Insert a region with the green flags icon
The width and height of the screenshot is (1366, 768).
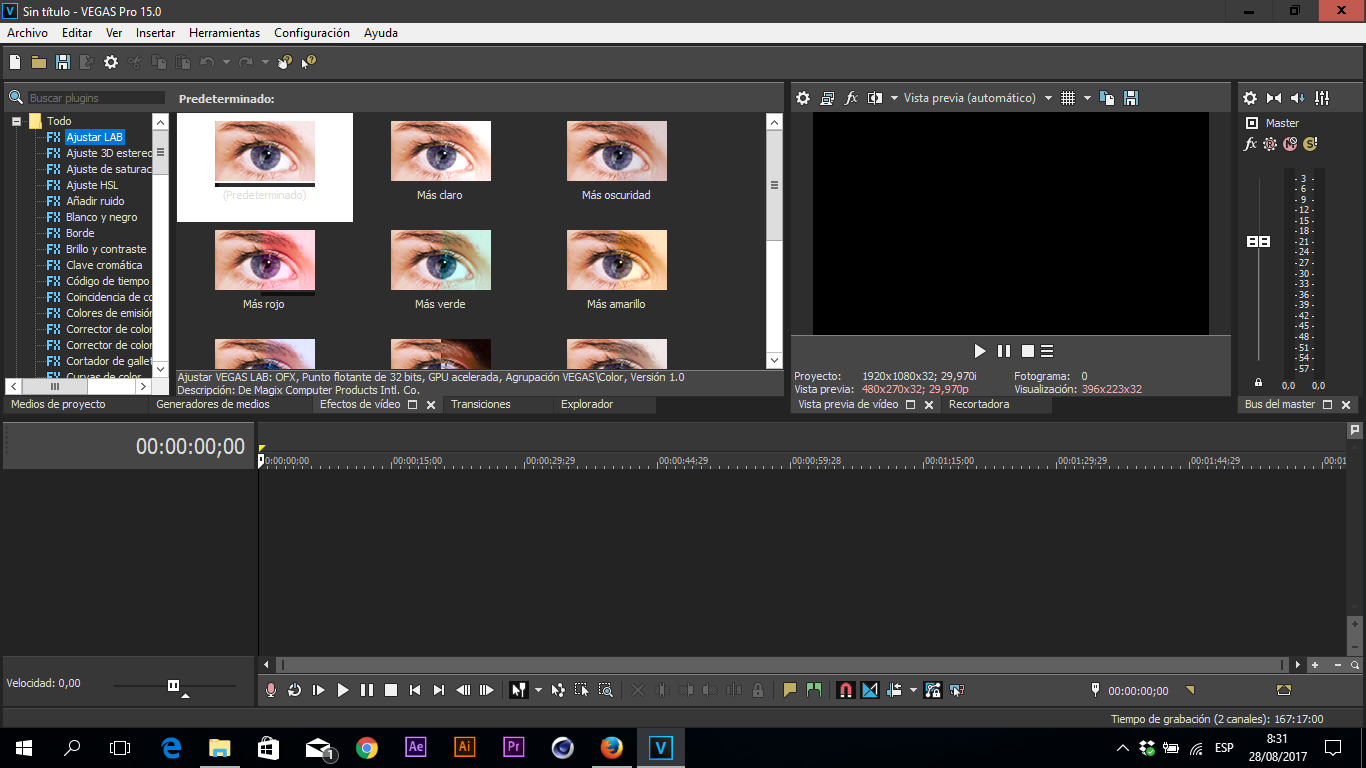[814, 690]
